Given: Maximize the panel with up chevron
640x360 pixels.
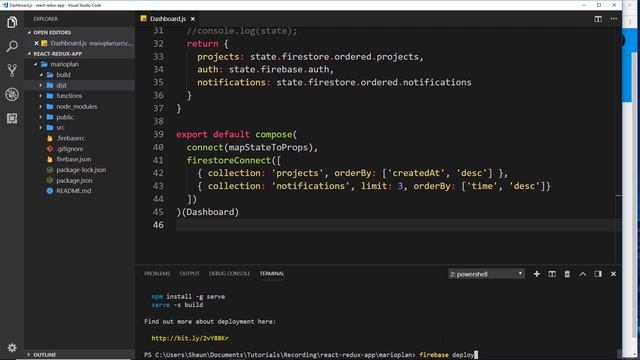Looking at the screenshot, I should tap(582, 274).
